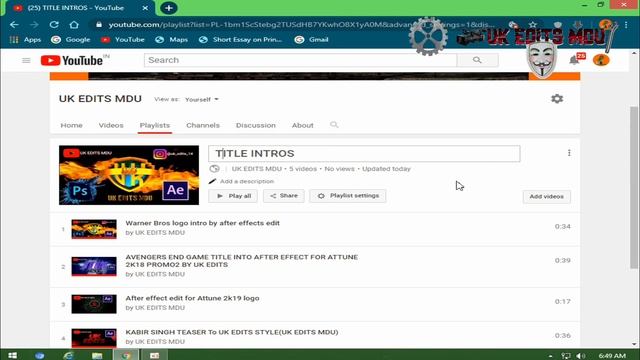Open File Explorer from taskbar
This screenshot has width=640, height=360.
(97, 355)
